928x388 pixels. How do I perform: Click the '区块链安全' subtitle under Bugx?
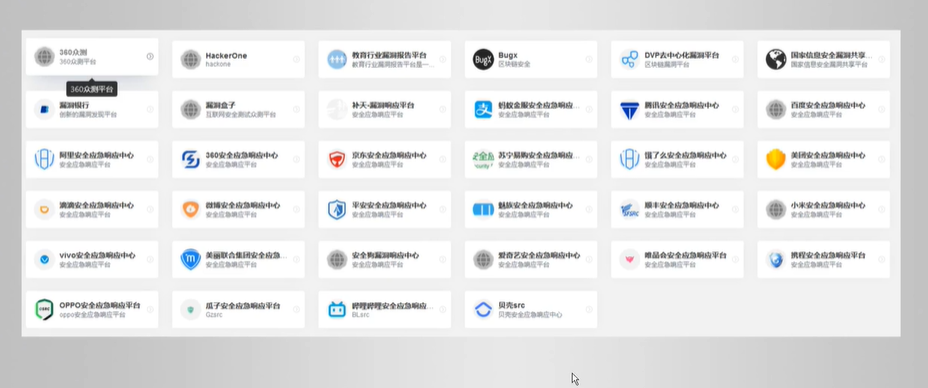pos(514,64)
